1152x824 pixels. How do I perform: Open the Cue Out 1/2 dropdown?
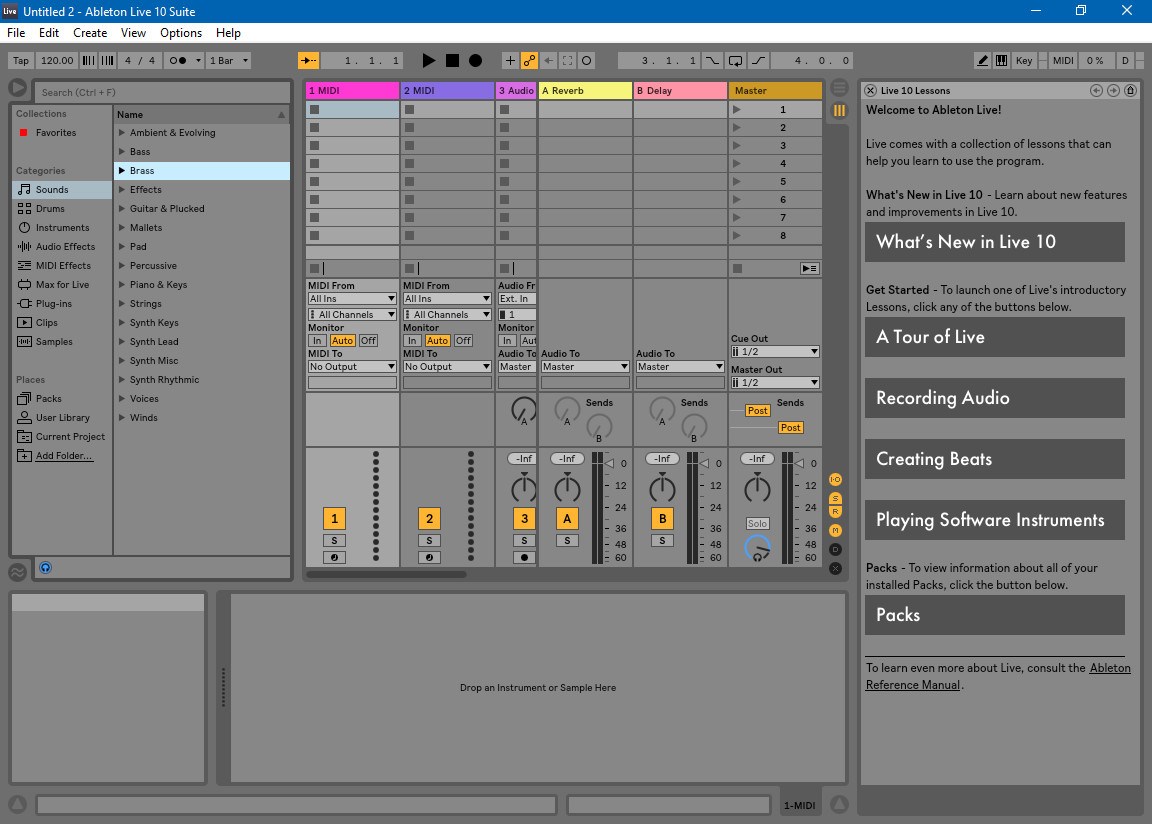tap(775, 352)
